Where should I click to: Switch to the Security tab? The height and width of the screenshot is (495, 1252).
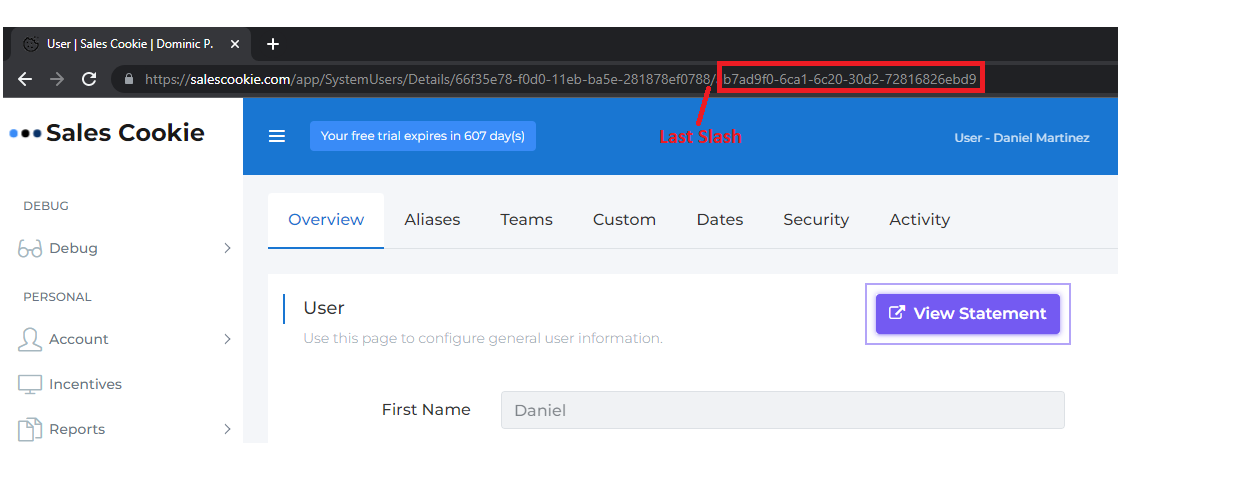pyautogui.click(x=816, y=220)
